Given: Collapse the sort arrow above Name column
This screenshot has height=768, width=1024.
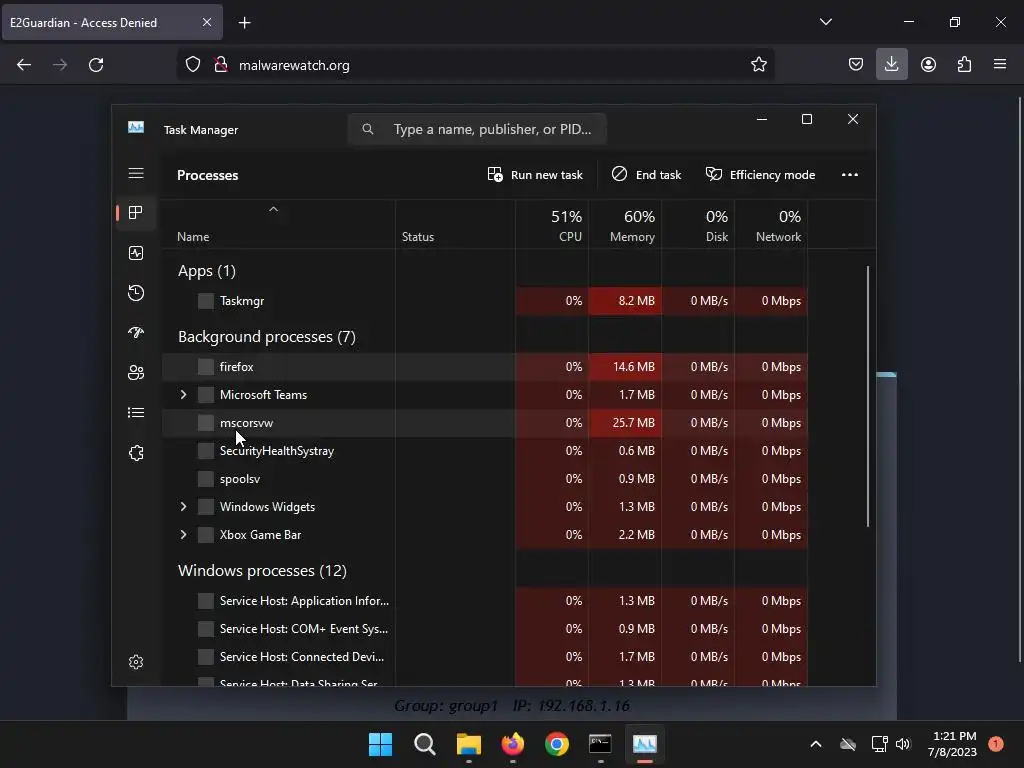Looking at the screenshot, I should 274,209.
